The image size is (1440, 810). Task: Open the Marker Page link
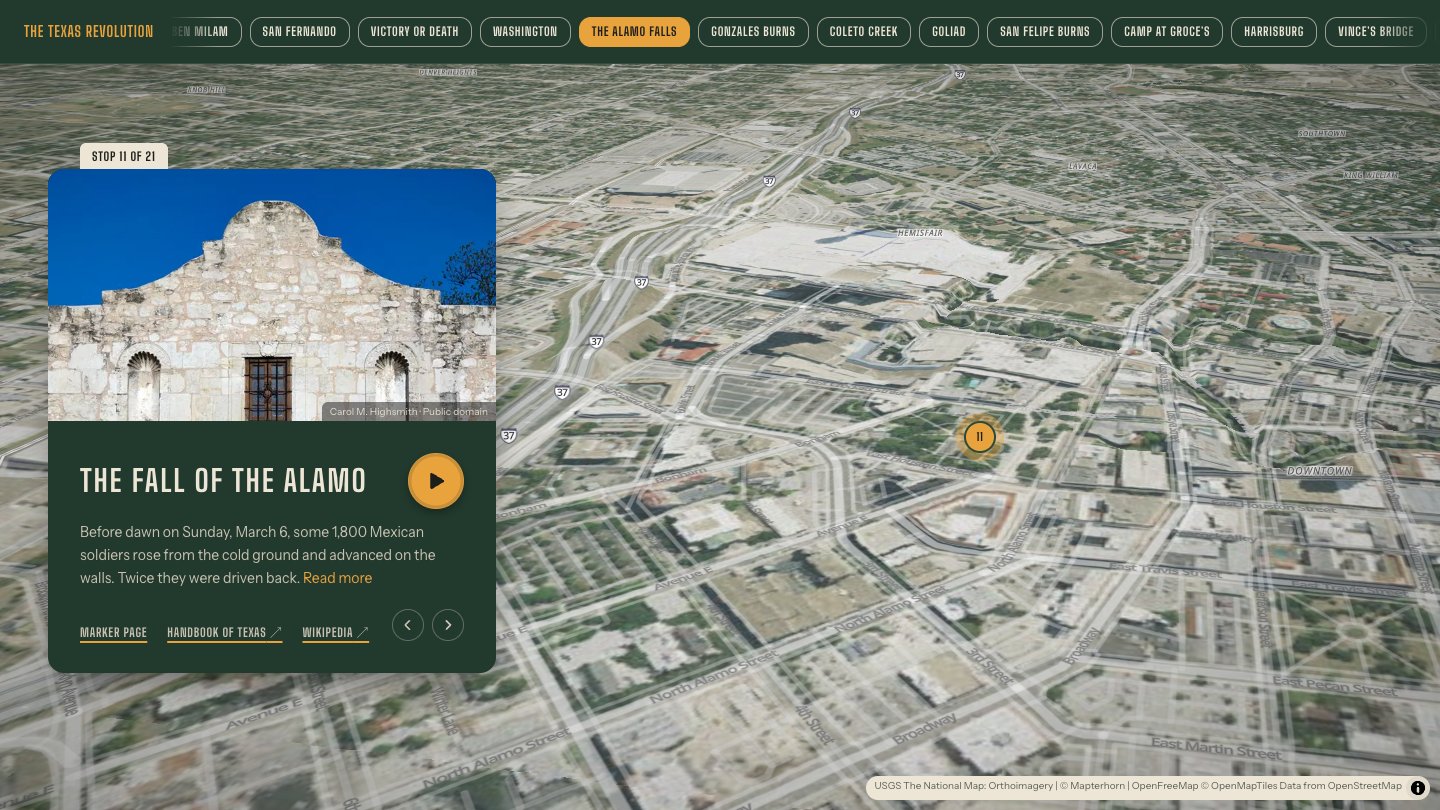[x=113, y=633]
